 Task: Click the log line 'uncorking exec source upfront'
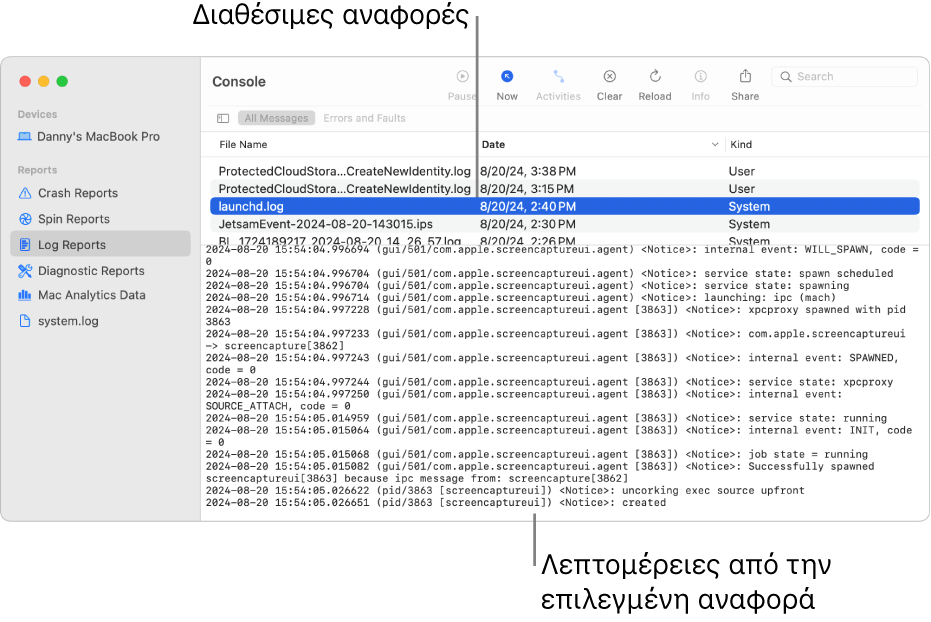click(505, 490)
